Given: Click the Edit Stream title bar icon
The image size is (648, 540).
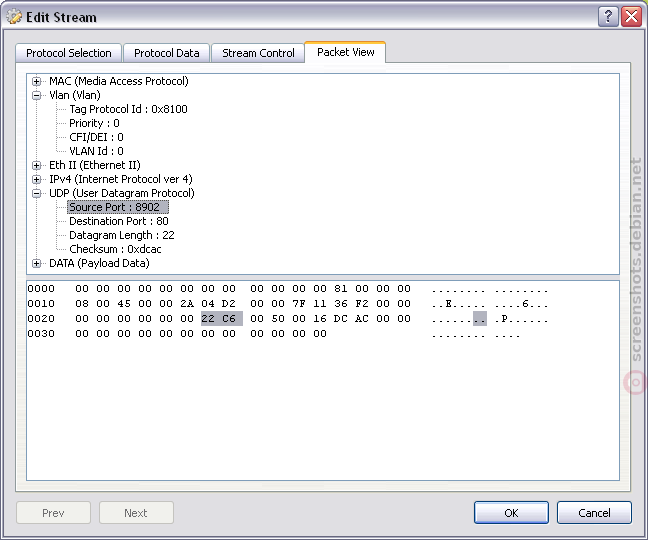Looking at the screenshot, I should (14, 17).
